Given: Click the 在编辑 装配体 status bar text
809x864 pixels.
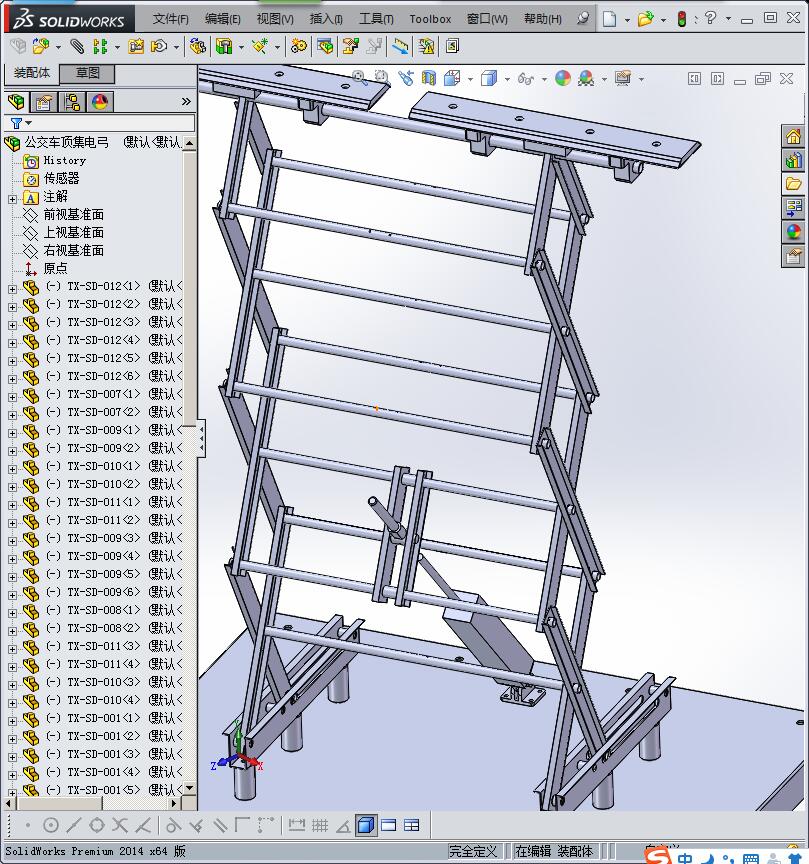Looking at the screenshot, I should [553, 851].
